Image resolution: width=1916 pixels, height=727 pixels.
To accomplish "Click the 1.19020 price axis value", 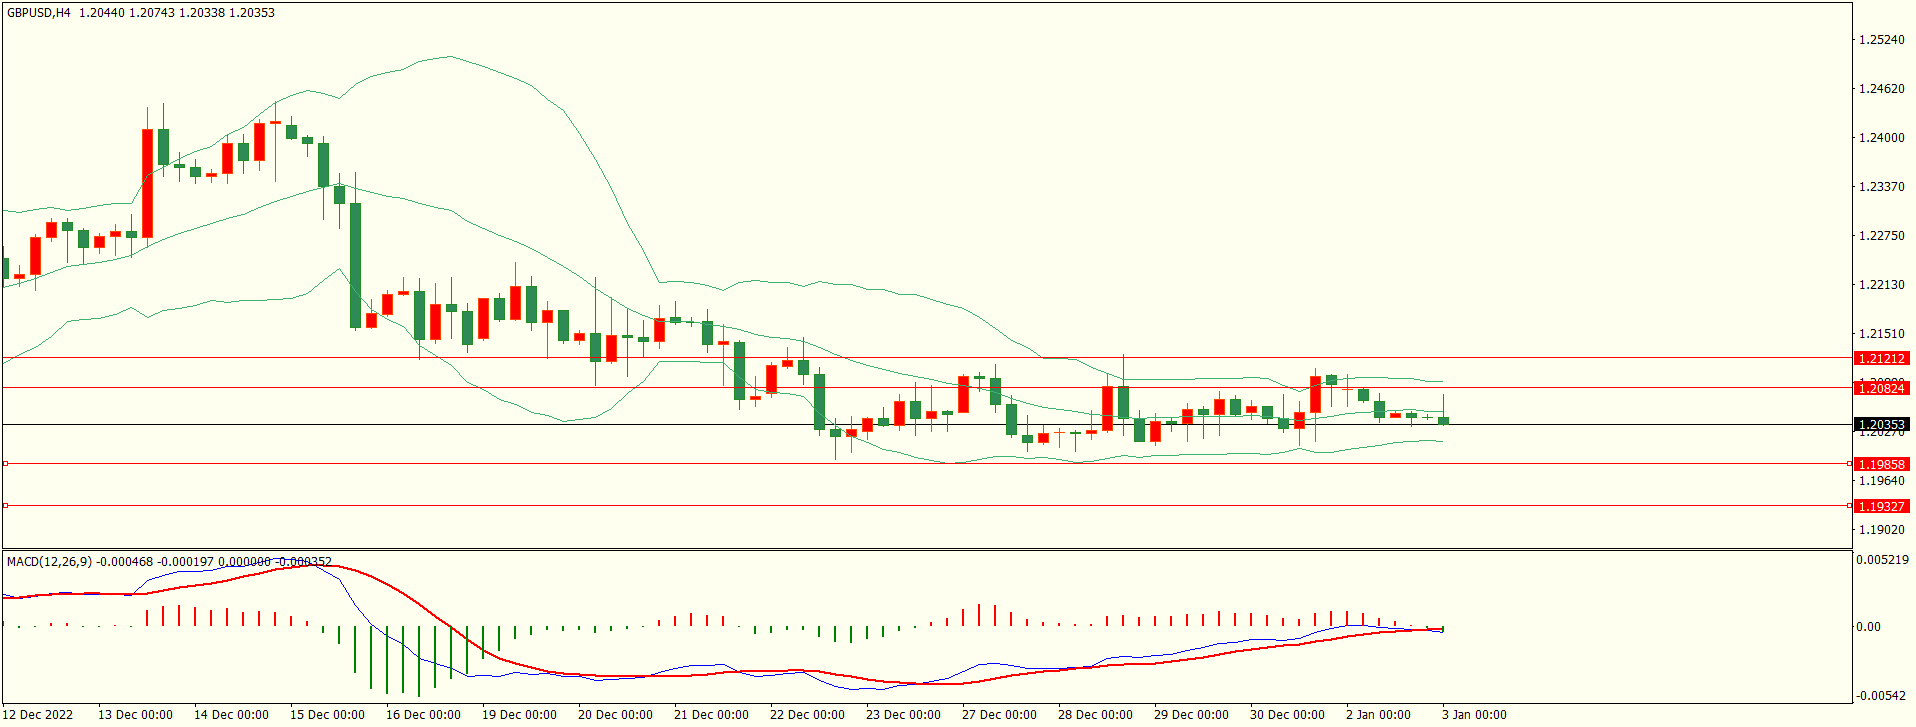I will click(x=1881, y=530).
